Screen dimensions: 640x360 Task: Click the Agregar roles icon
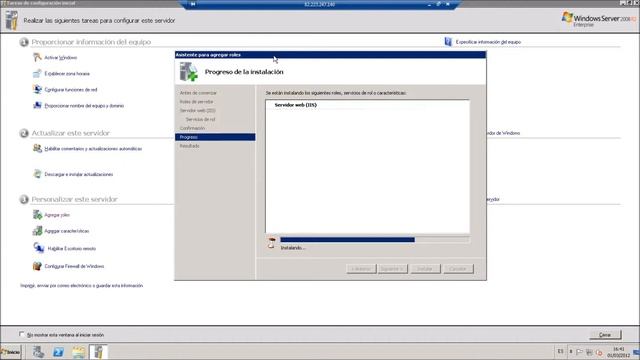(37, 215)
